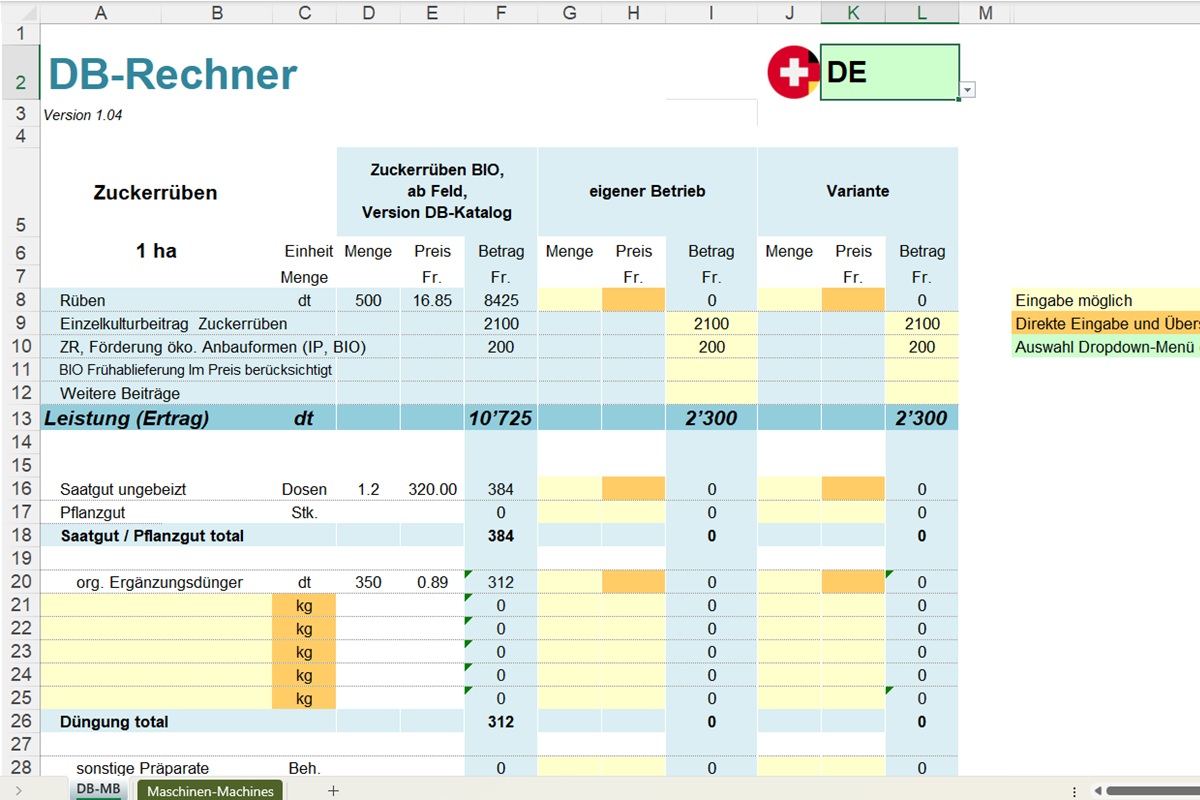Click the yellow Menge cell for Saatgut ungebeizt, Variante
Screen dimensions: 1200x800
(x=789, y=489)
